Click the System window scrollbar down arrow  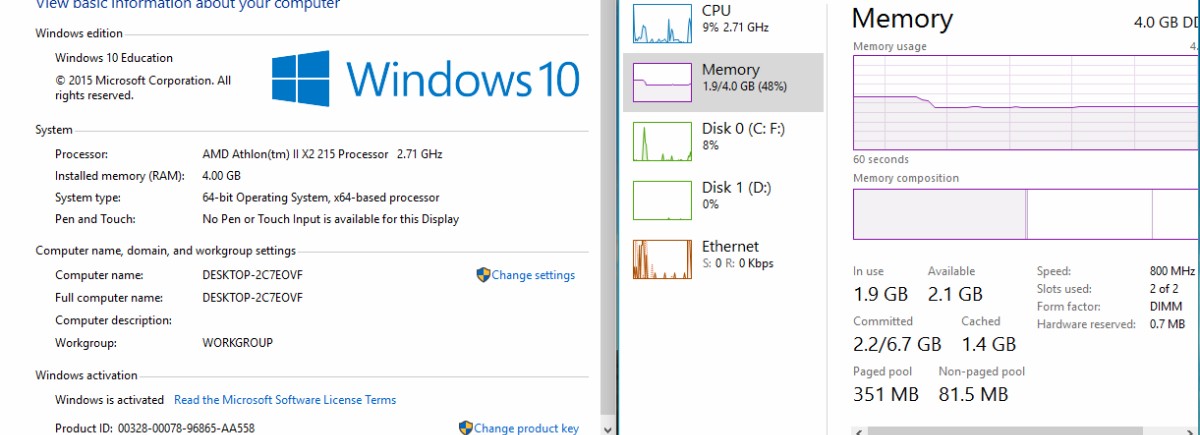click(x=609, y=427)
